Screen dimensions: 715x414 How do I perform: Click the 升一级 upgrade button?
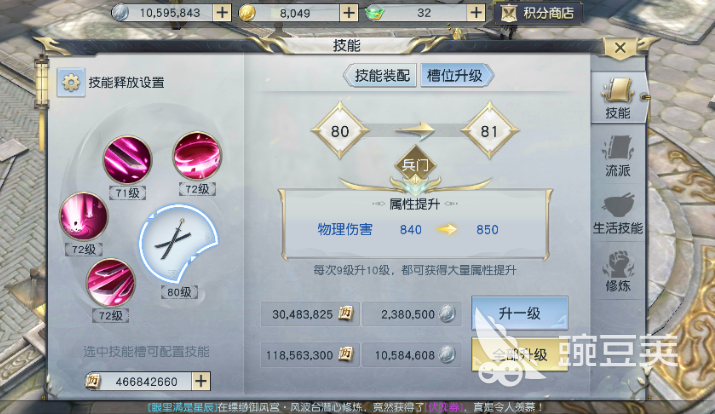[520, 313]
